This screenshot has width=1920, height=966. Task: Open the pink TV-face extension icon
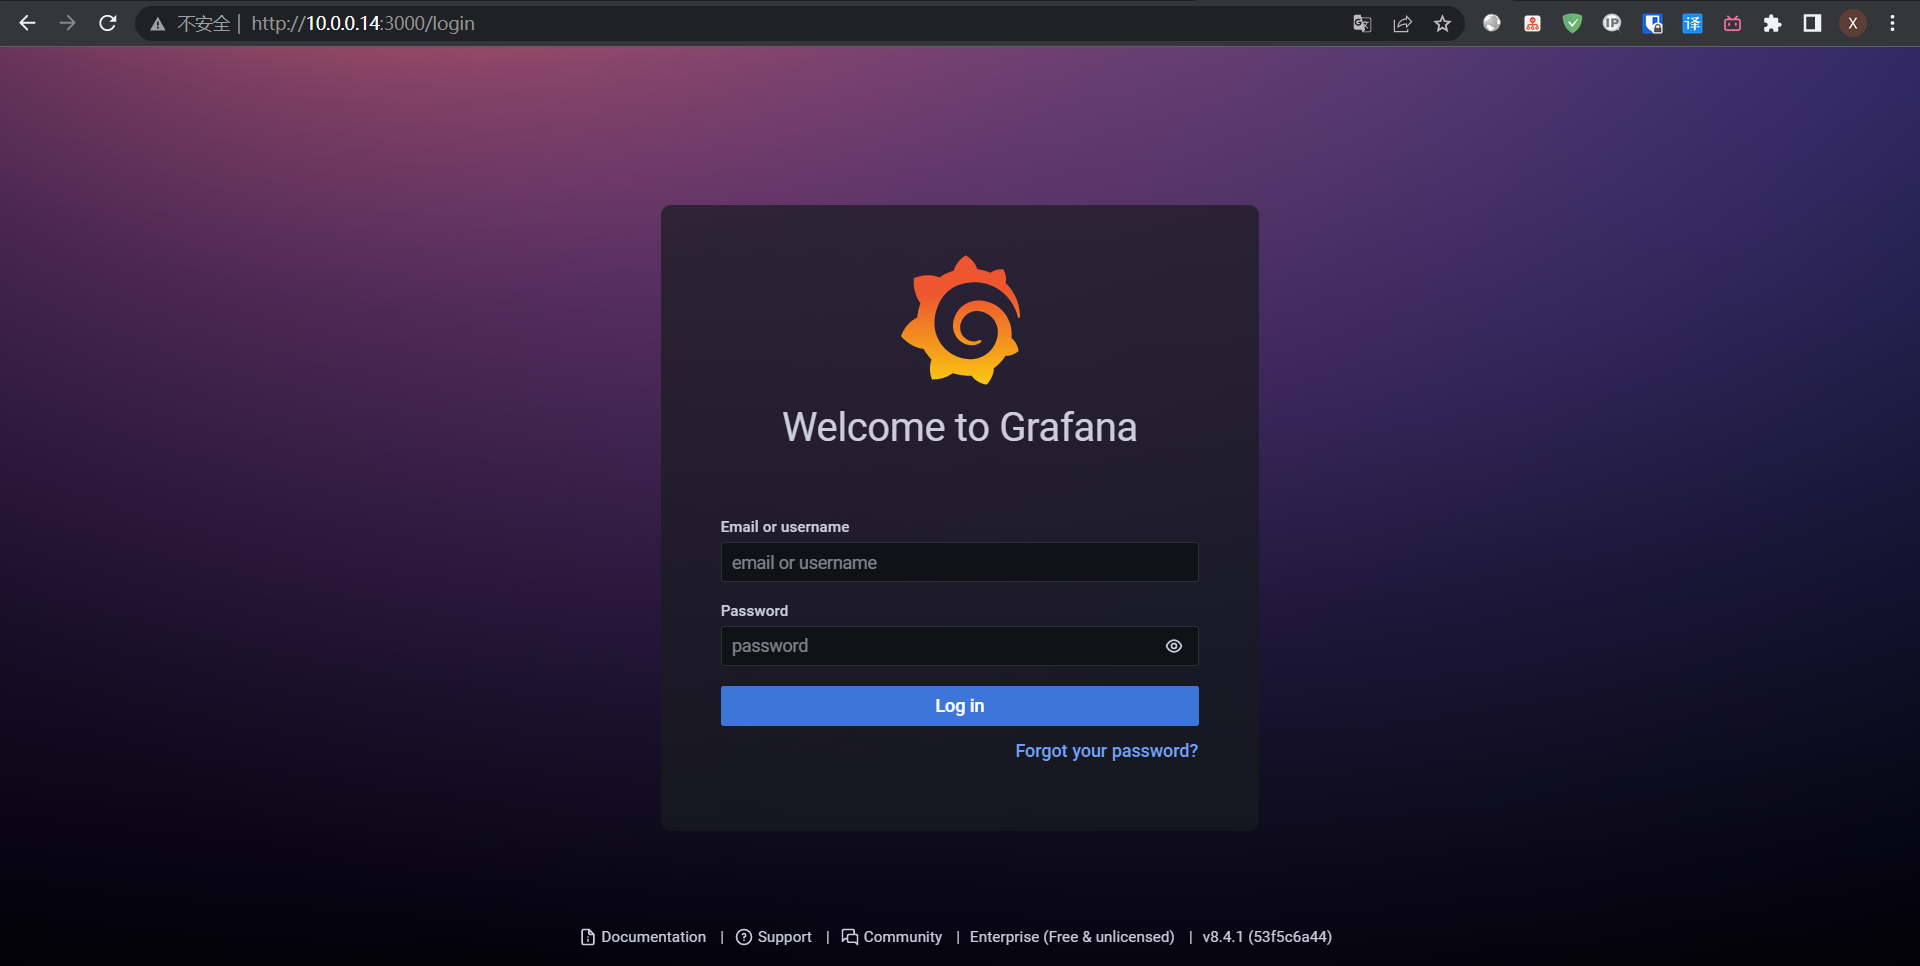(1732, 23)
